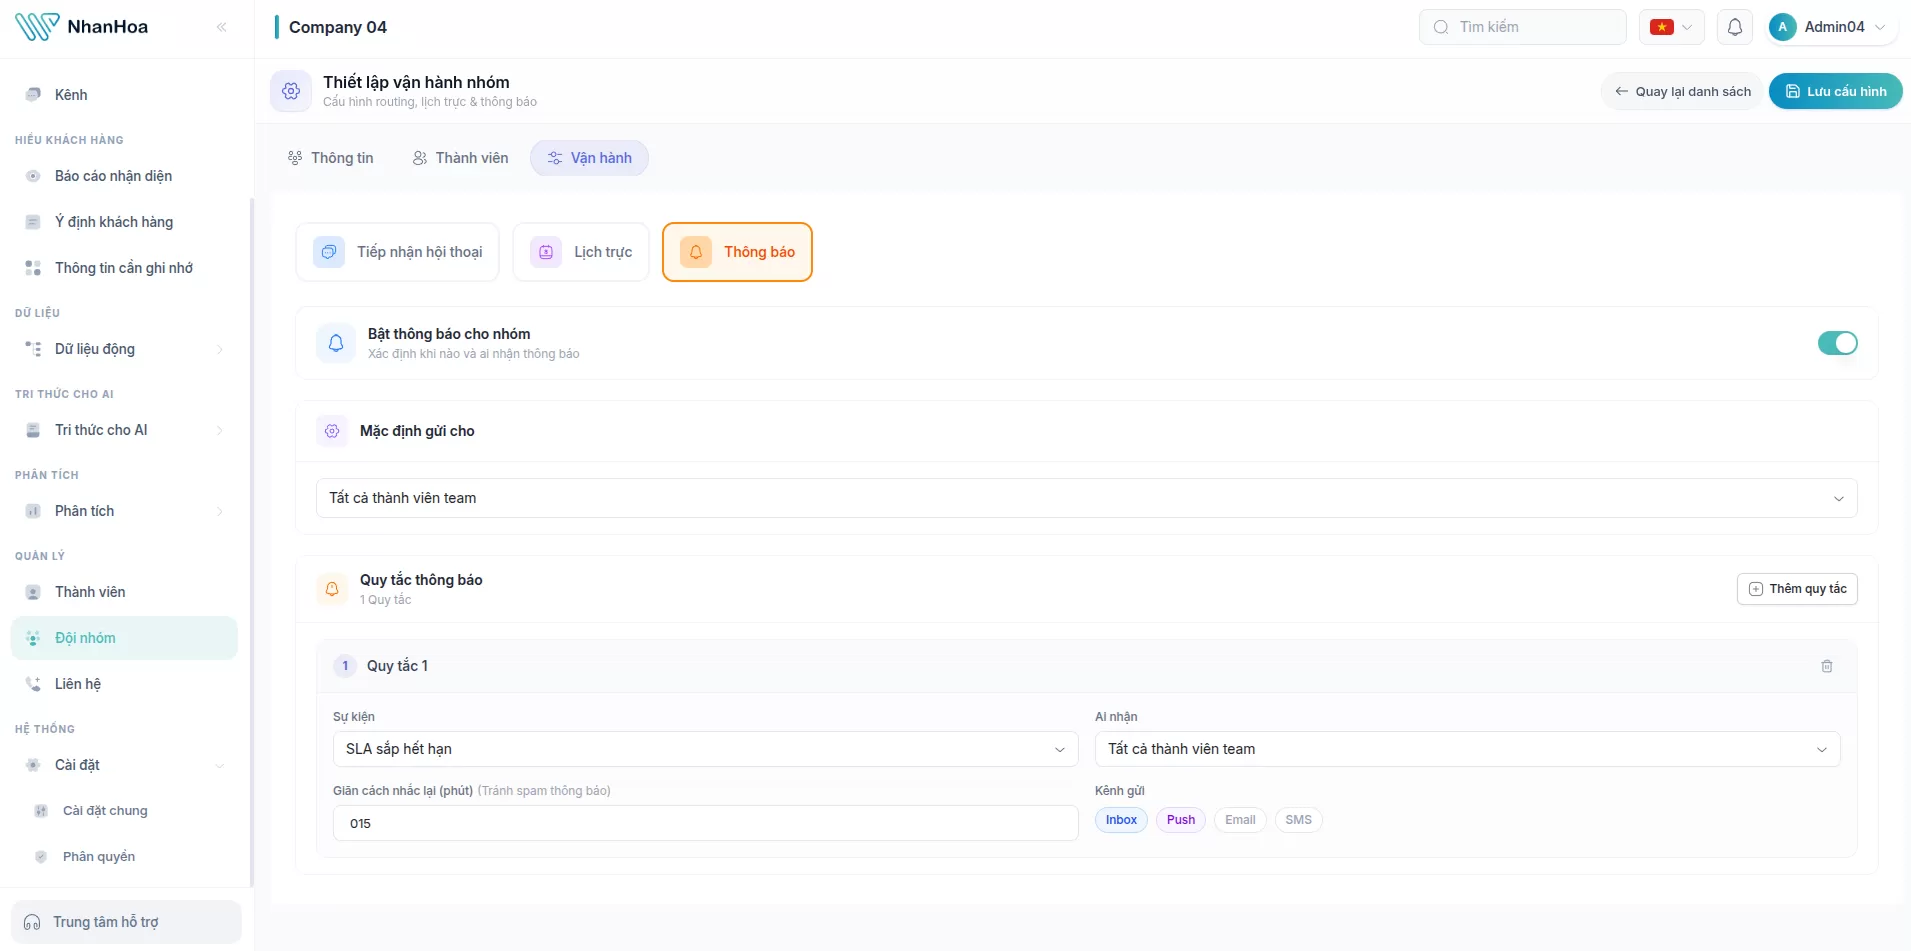
Task: Click the Phân quyền shield icon
Action: point(41,857)
